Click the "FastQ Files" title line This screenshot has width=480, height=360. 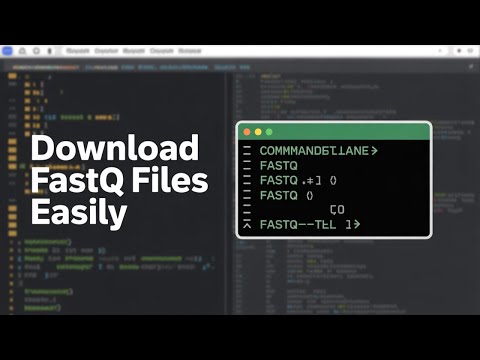point(119,180)
